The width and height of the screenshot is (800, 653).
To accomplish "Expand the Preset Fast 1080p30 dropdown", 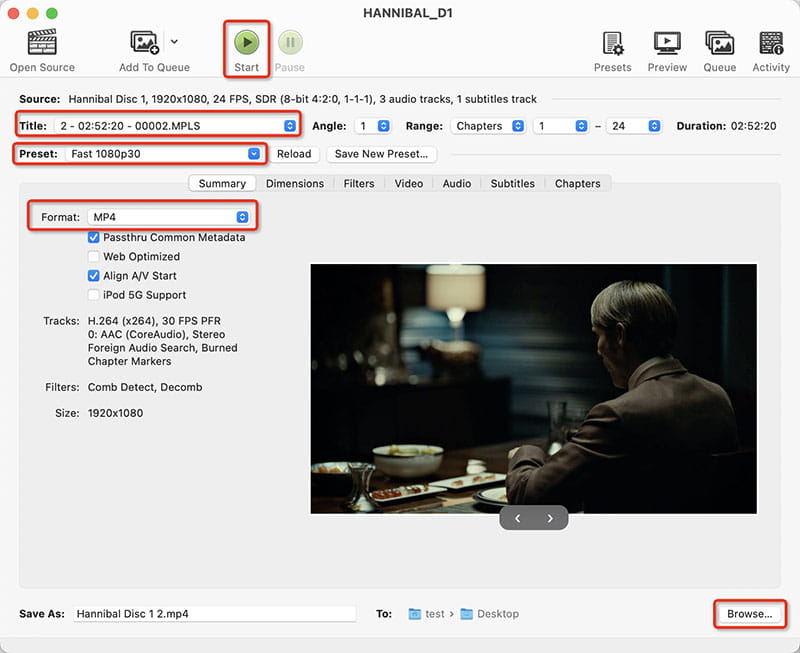I will click(164, 154).
